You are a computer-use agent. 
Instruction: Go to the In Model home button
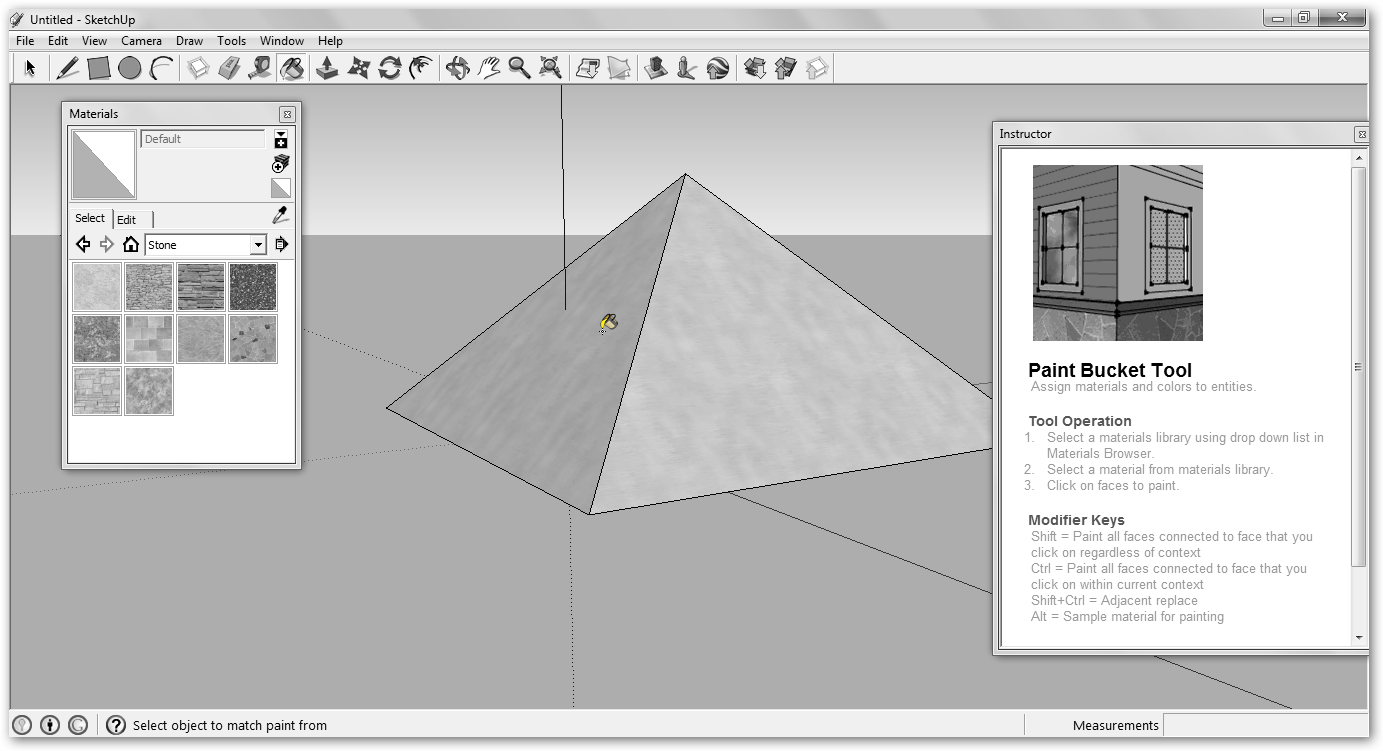tap(130, 245)
